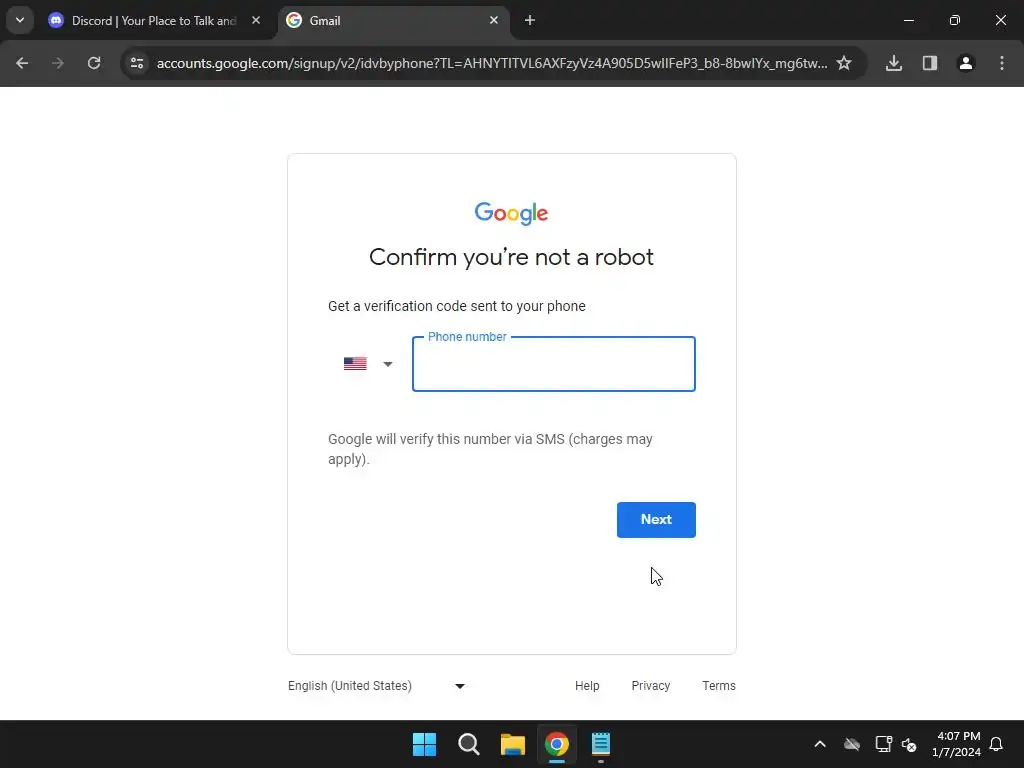Restore down the Chrome window
This screenshot has height=768, width=1024.
point(955,20)
